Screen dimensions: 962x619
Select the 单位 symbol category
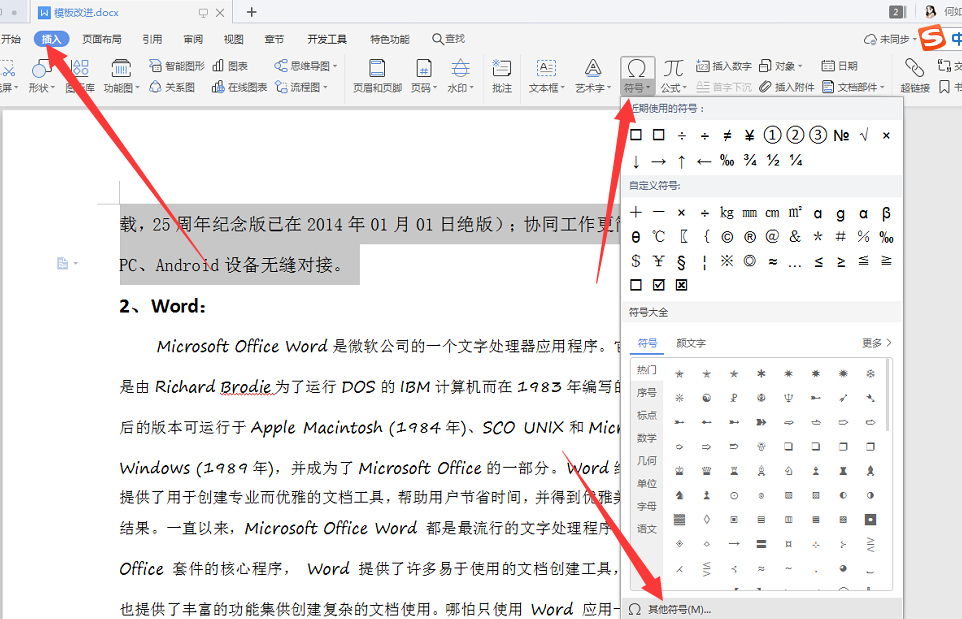click(647, 483)
